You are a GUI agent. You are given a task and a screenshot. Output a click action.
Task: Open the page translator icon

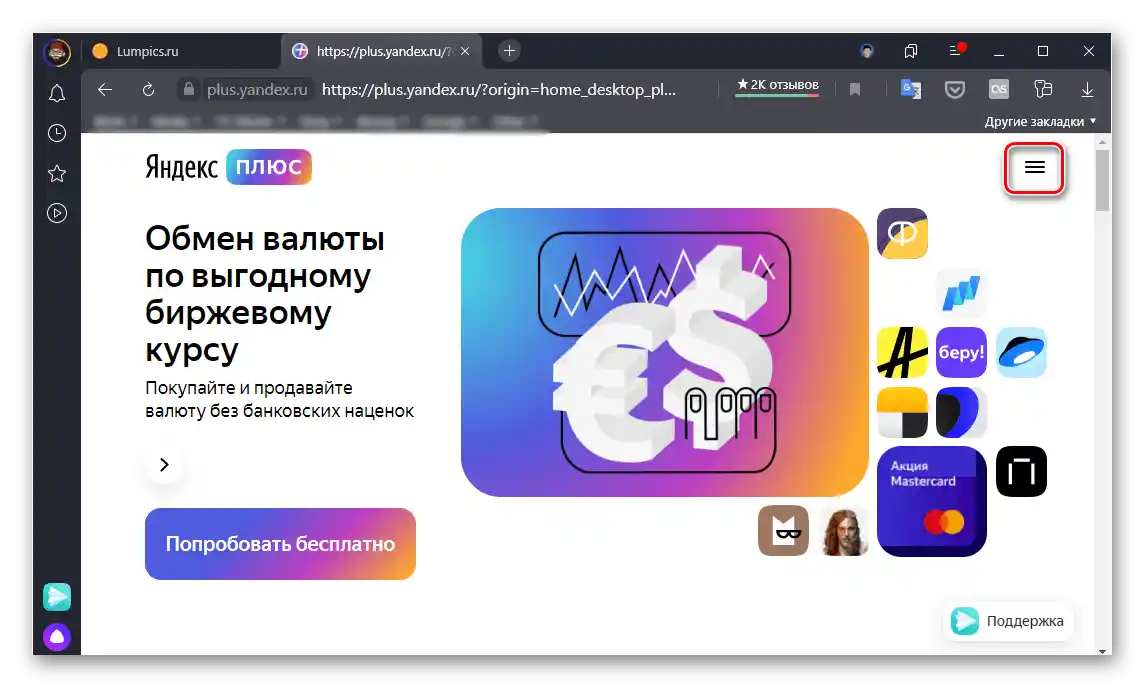point(911,89)
